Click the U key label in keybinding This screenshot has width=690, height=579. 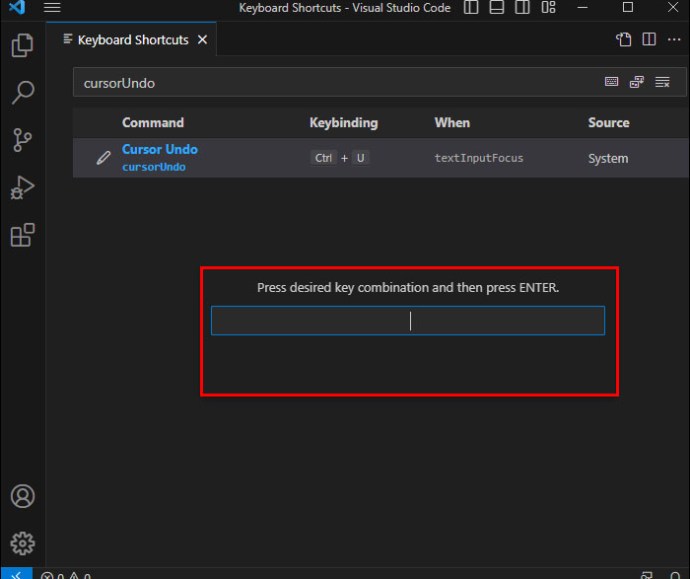[x=360, y=158]
